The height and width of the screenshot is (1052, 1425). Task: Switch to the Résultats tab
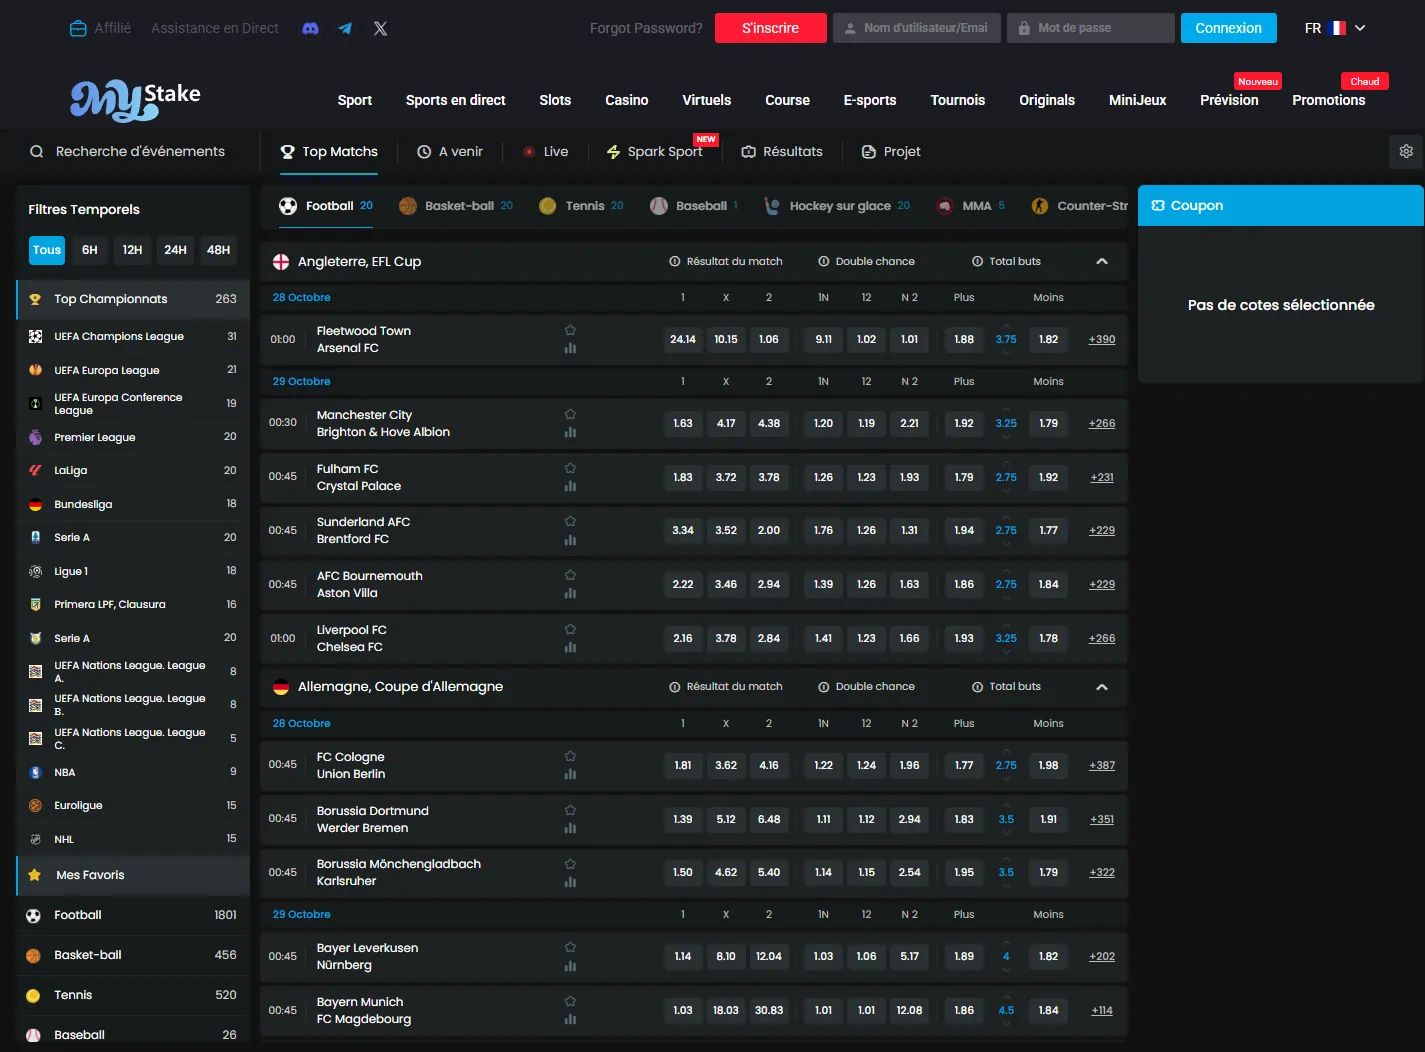[782, 152]
